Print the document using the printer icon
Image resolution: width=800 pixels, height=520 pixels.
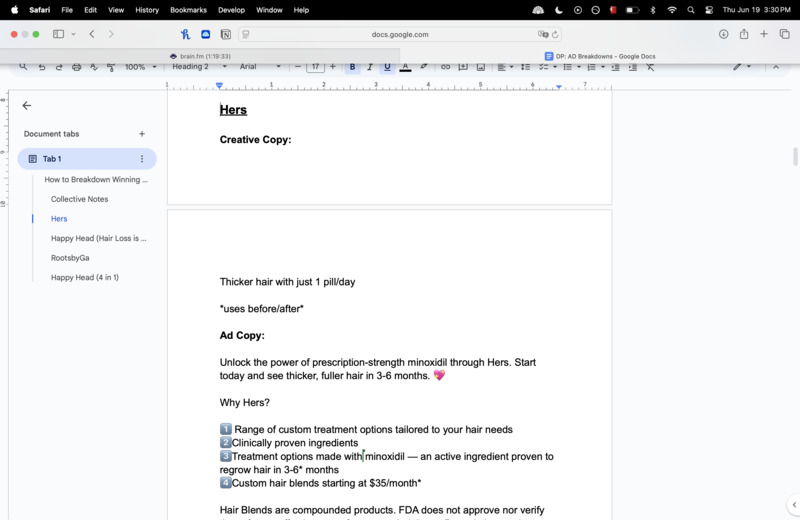[77, 67]
